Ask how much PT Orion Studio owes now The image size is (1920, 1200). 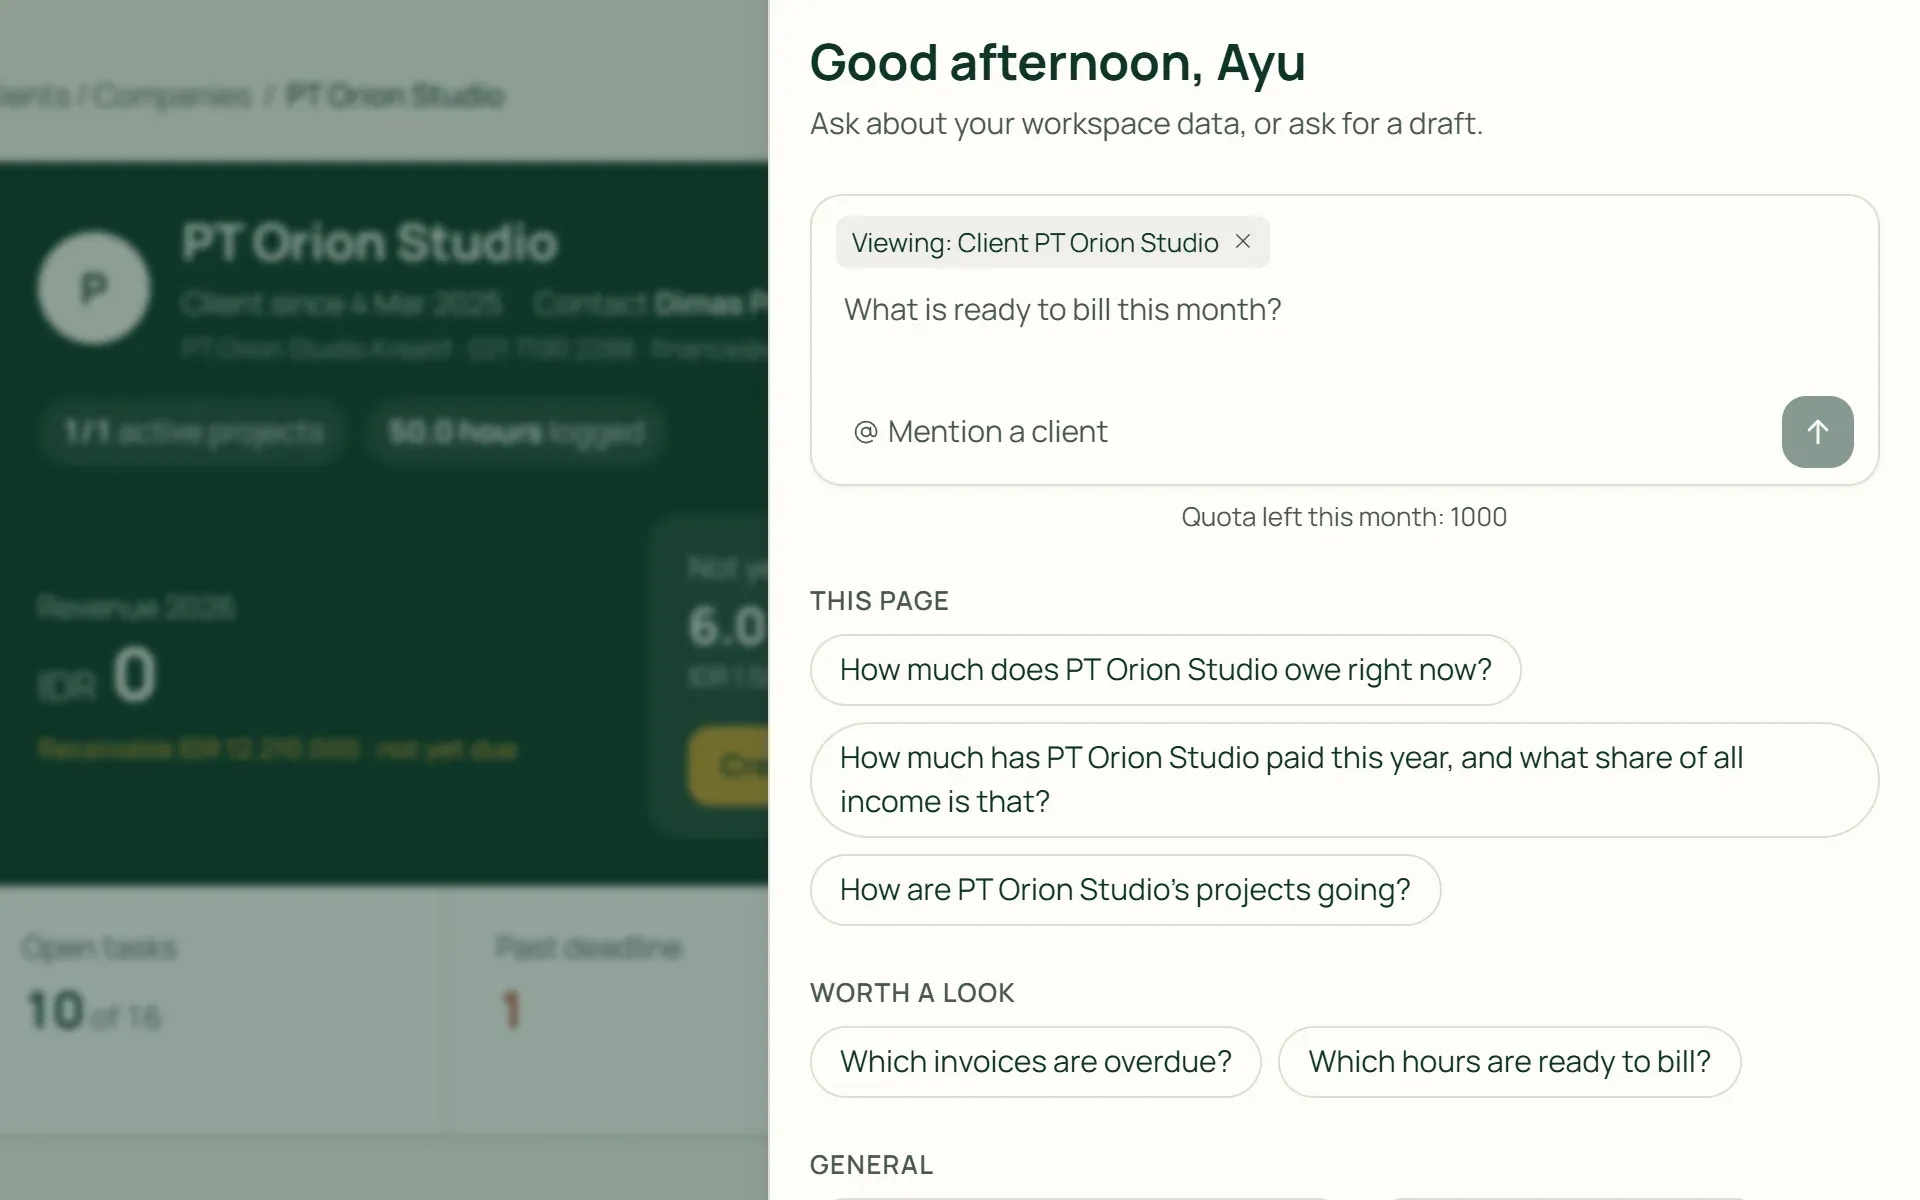coord(1165,670)
